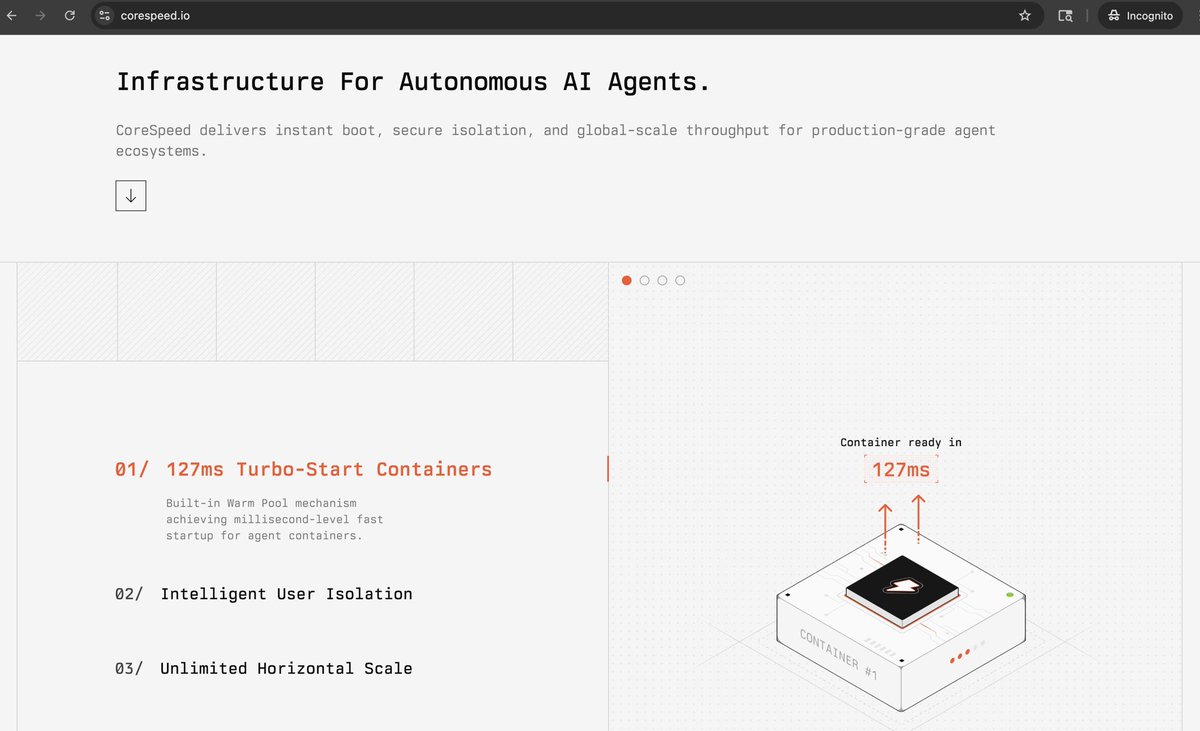Reload the corespeed.io page

(x=69, y=16)
